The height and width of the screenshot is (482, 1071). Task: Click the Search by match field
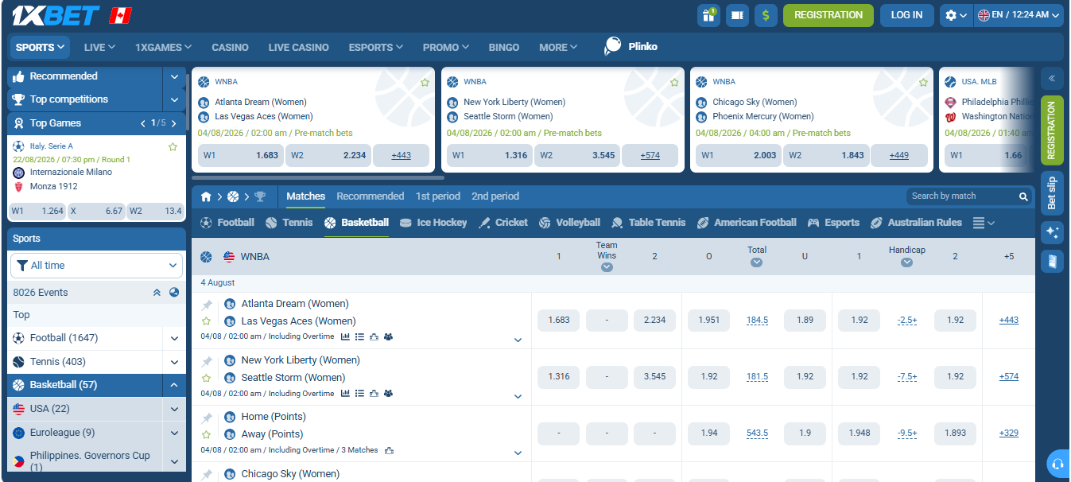(x=962, y=197)
